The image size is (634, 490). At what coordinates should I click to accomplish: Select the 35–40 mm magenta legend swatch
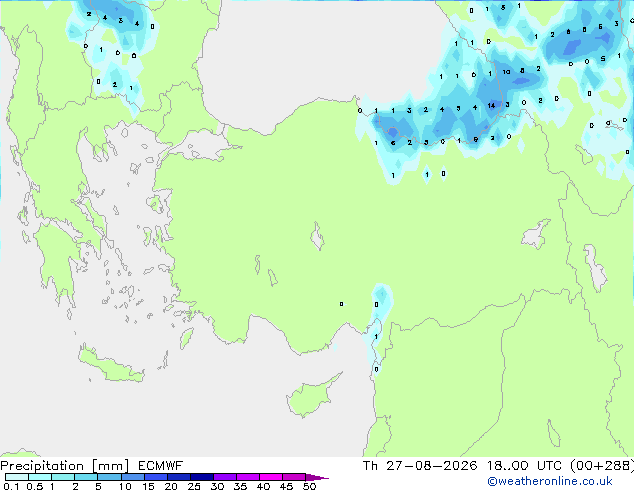point(247,477)
